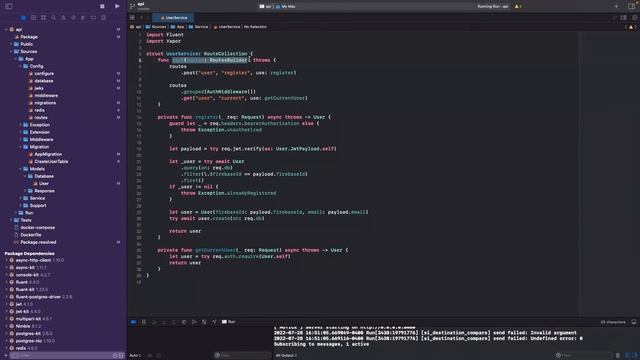Select the User model file
Screen dimensions: 640x360
[44, 184]
